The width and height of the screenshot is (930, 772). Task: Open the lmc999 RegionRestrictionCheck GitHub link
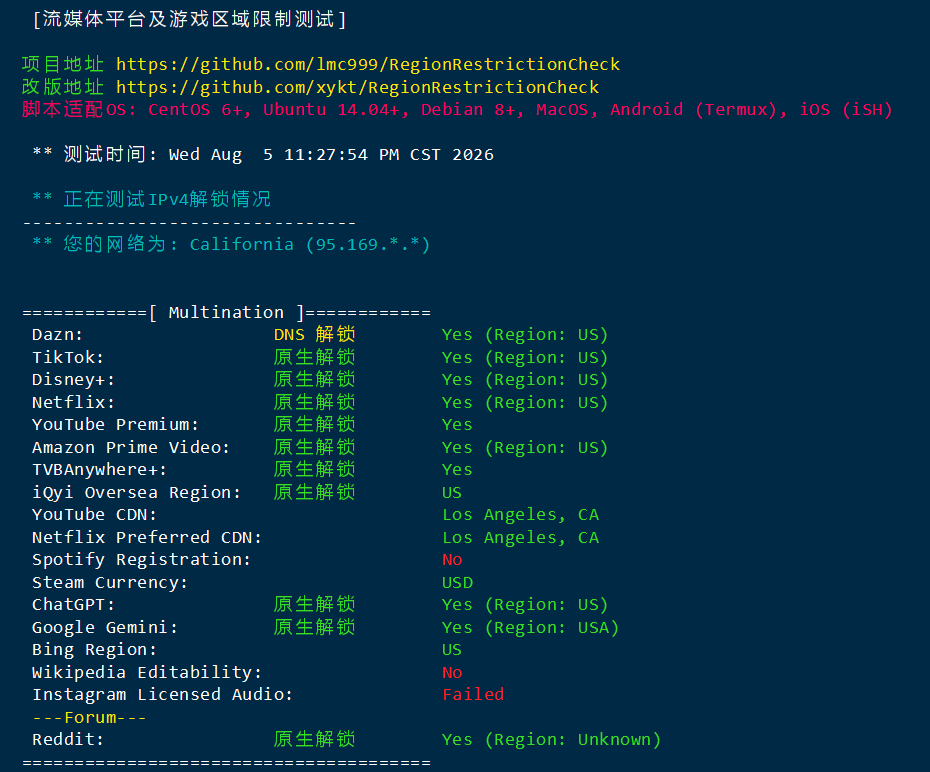(x=368, y=64)
